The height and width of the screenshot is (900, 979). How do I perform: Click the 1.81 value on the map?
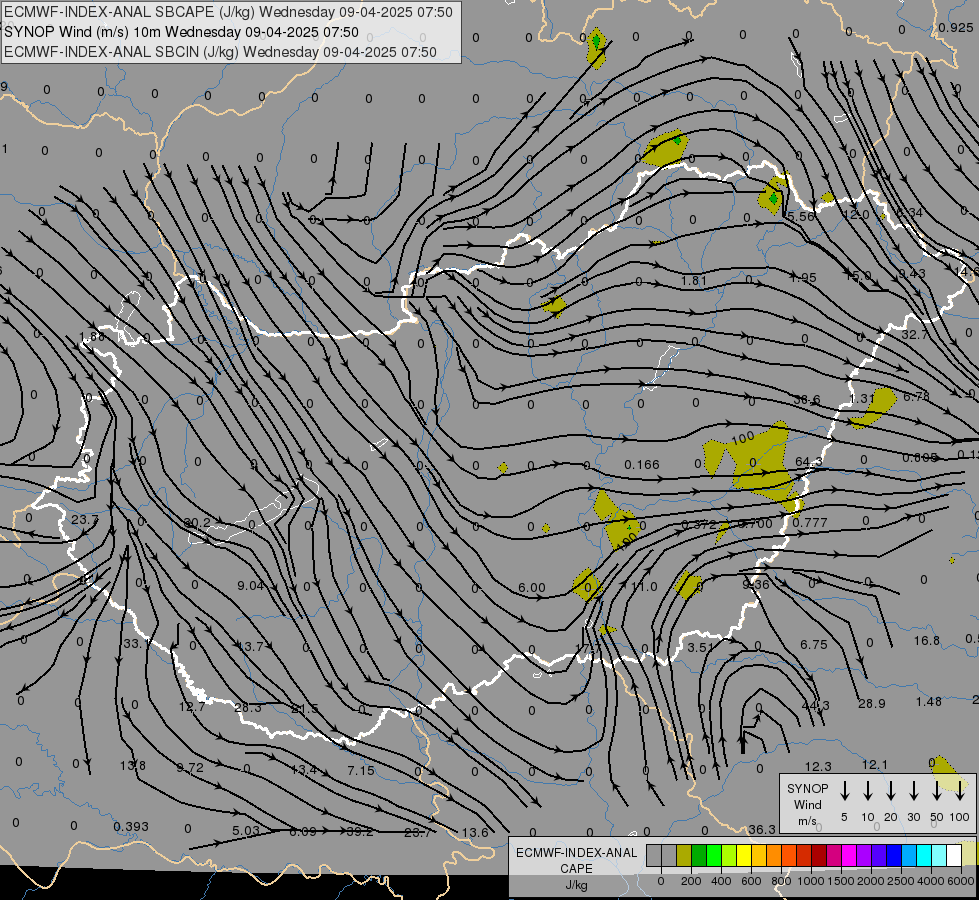[694, 280]
